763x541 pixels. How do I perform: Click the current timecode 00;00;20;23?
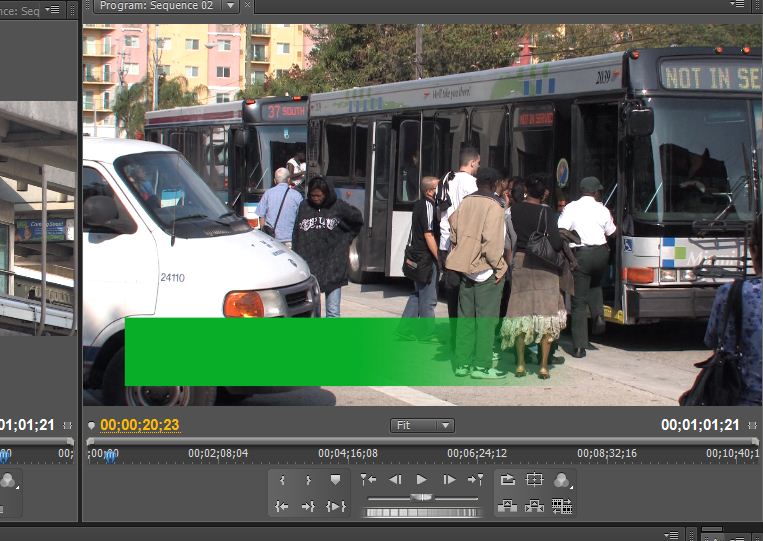[x=139, y=425]
